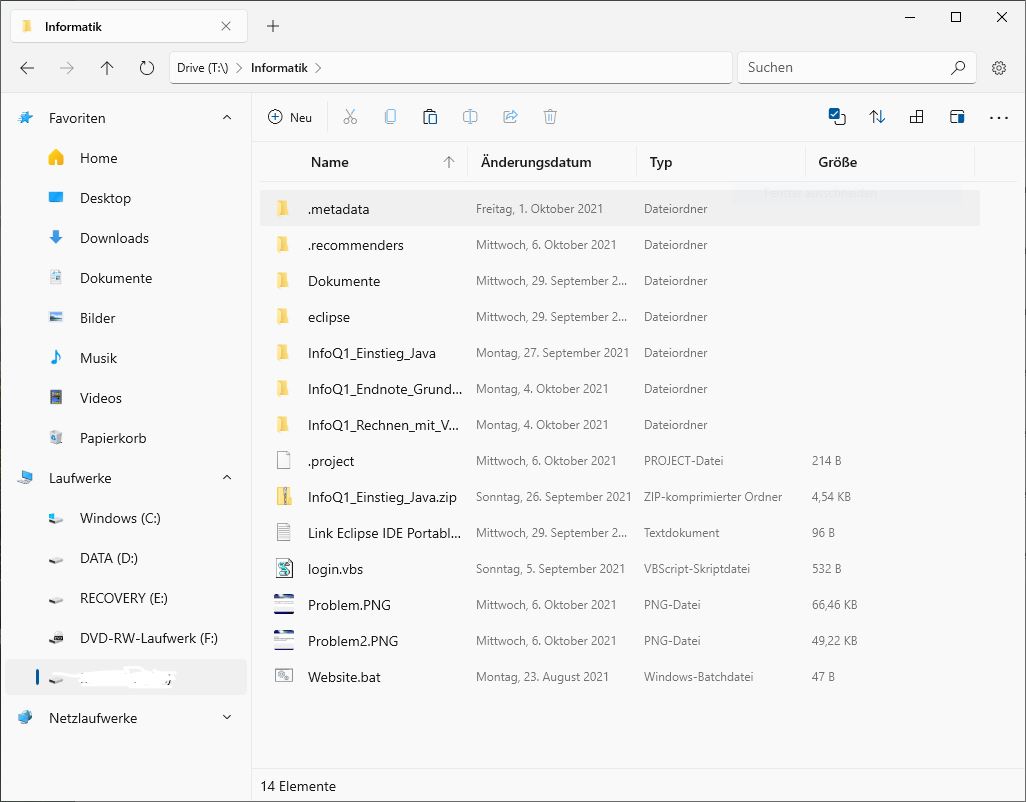Sort by the Typ column header
This screenshot has height=802, width=1026.
click(720, 162)
